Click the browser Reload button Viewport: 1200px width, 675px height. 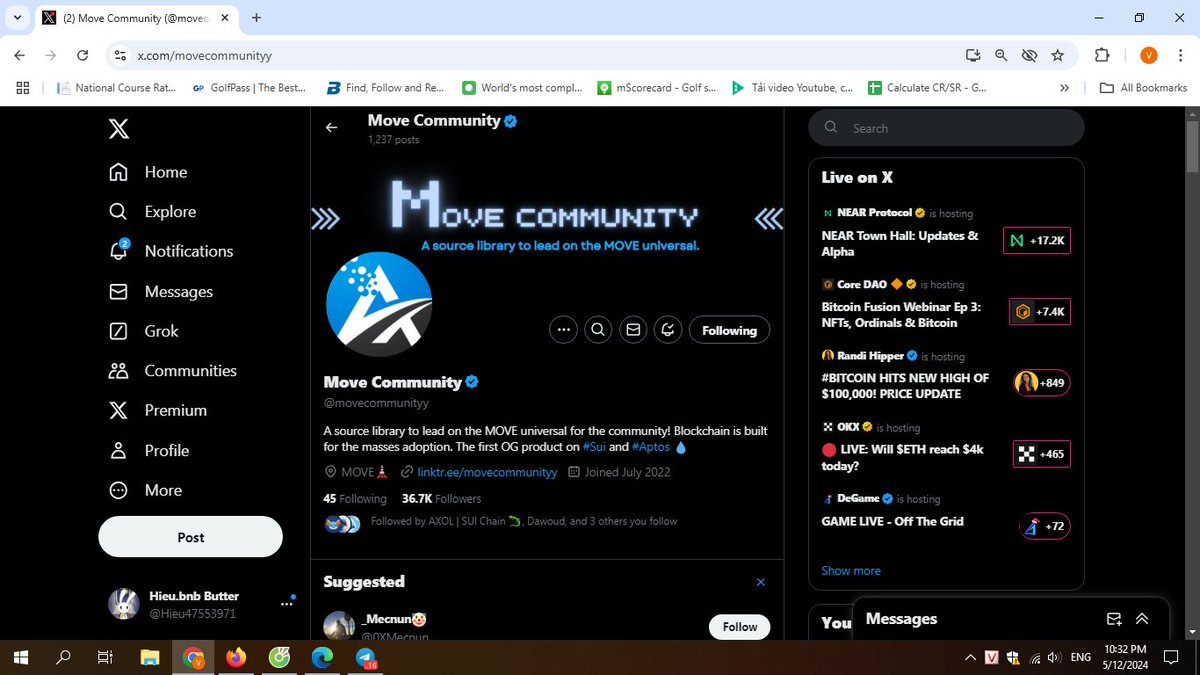tap(82, 55)
